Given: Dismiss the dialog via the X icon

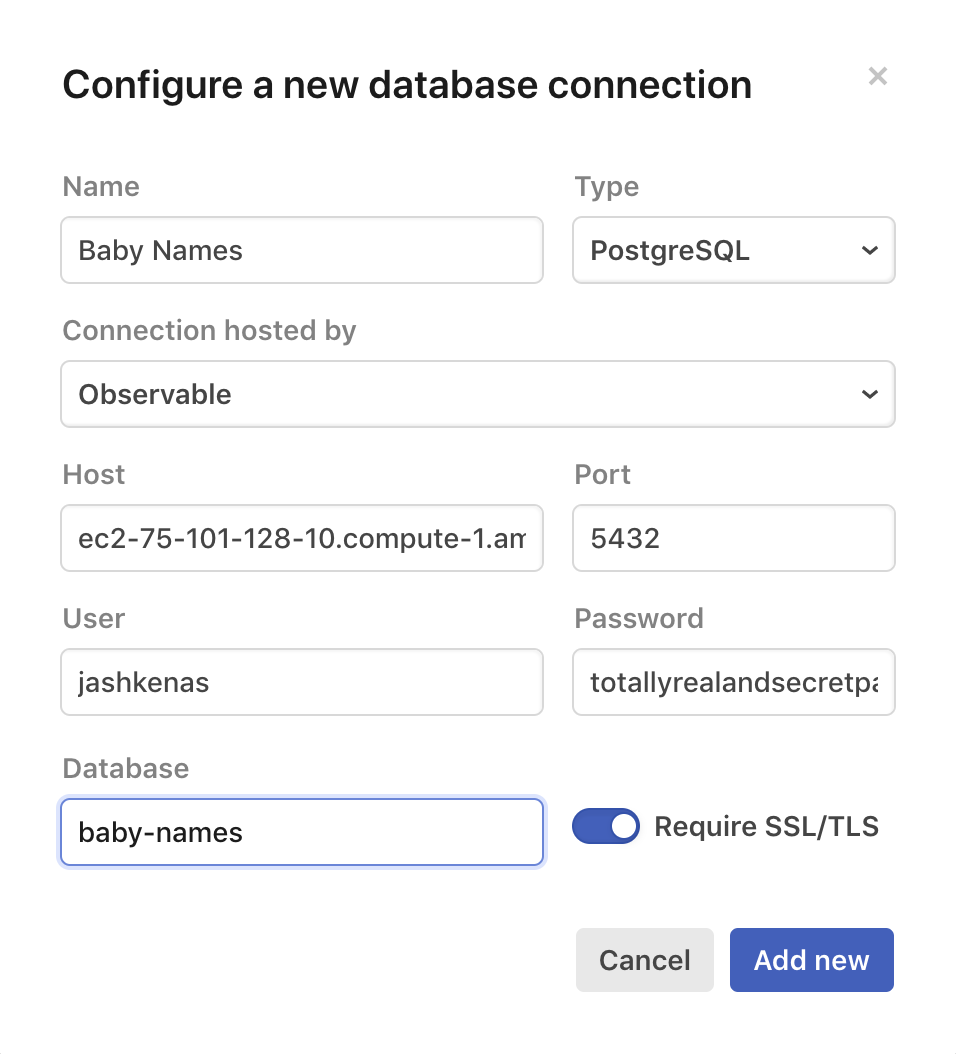Looking at the screenshot, I should [877, 76].
